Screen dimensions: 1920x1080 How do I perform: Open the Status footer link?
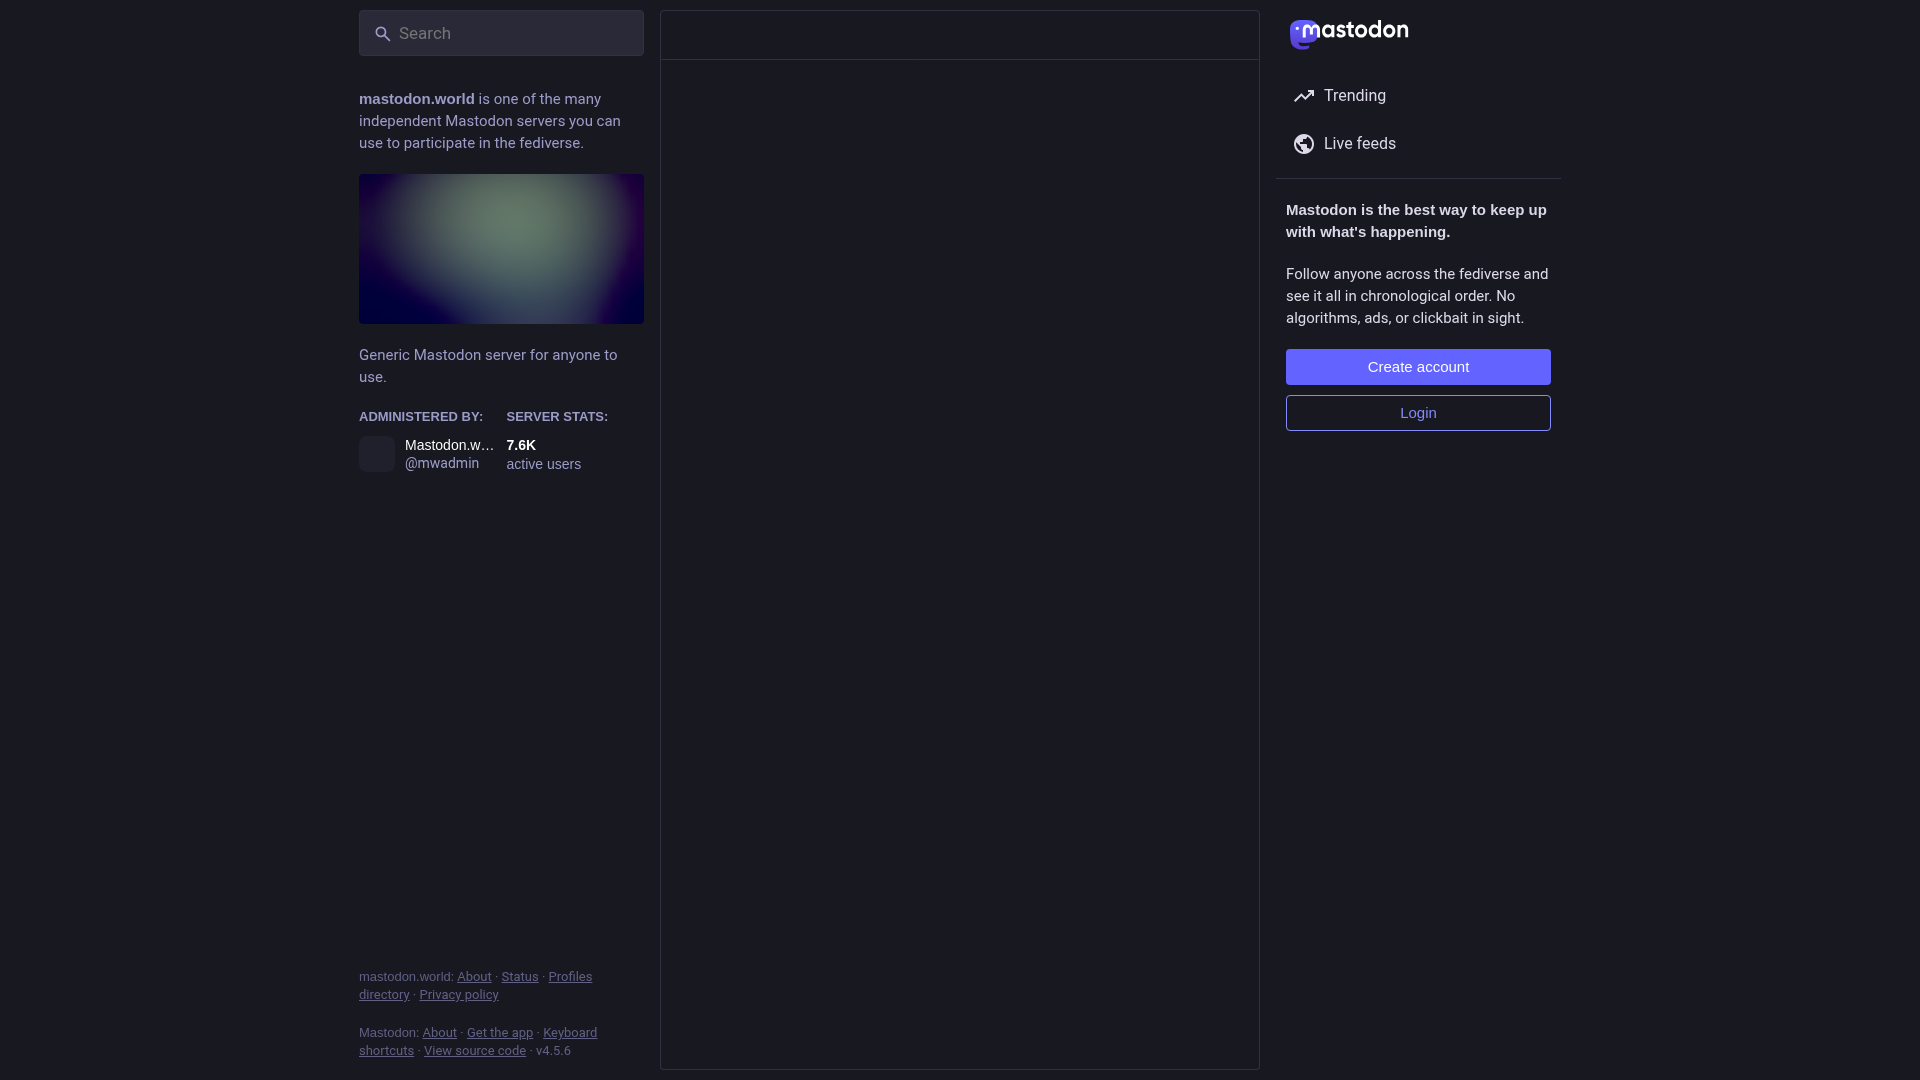pyautogui.click(x=519, y=977)
